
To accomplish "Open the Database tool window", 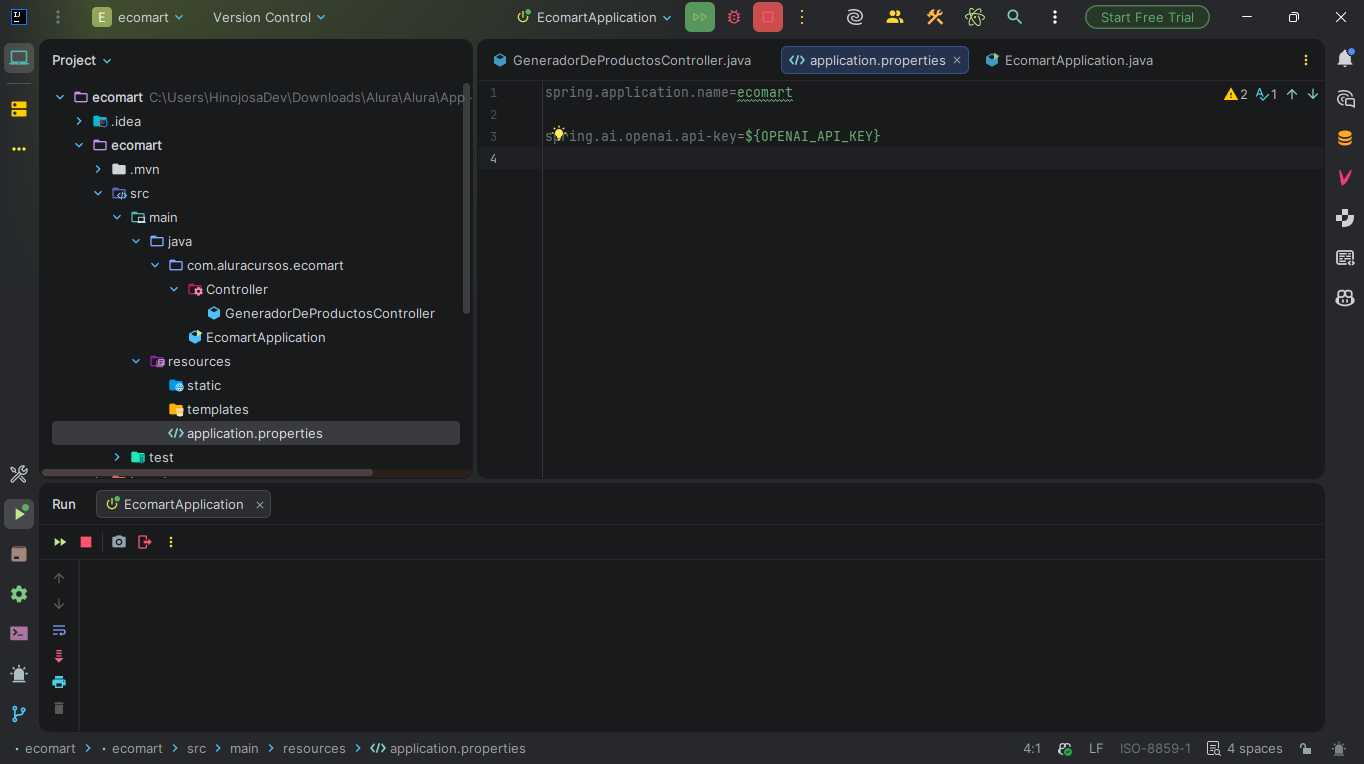I will click(x=1345, y=138).
